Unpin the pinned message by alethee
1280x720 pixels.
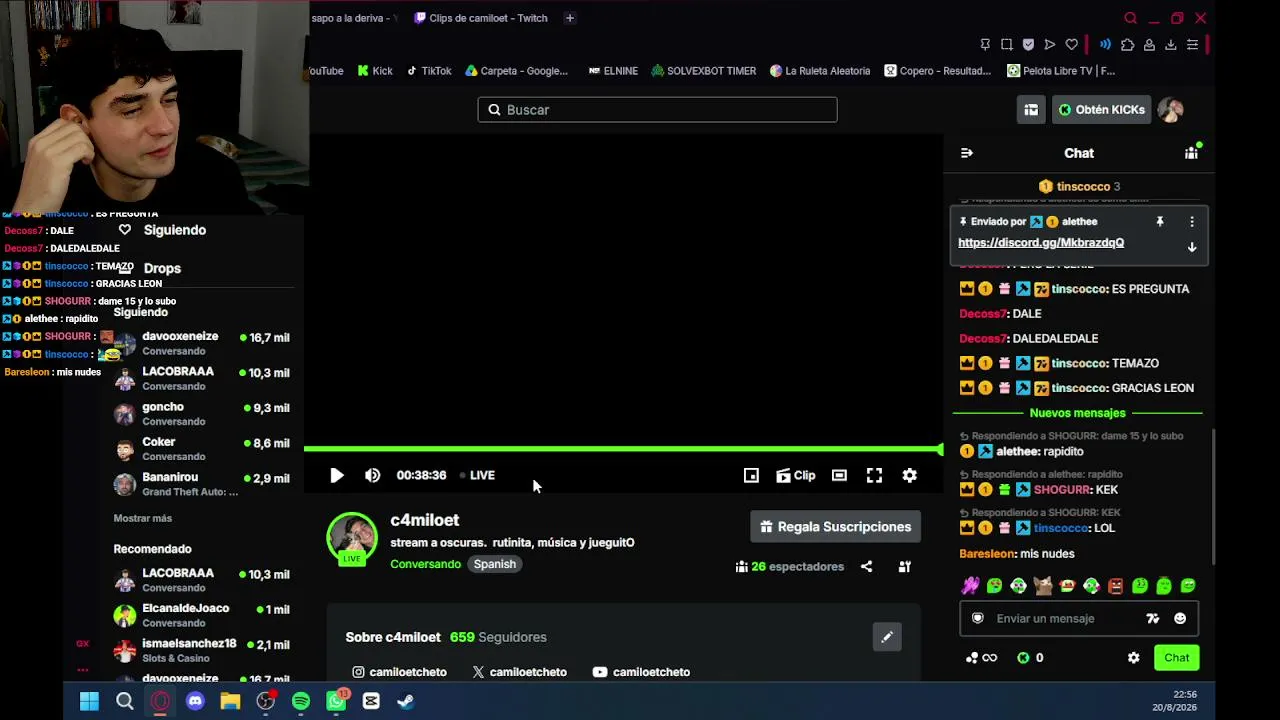click(x=1160, y=222)
